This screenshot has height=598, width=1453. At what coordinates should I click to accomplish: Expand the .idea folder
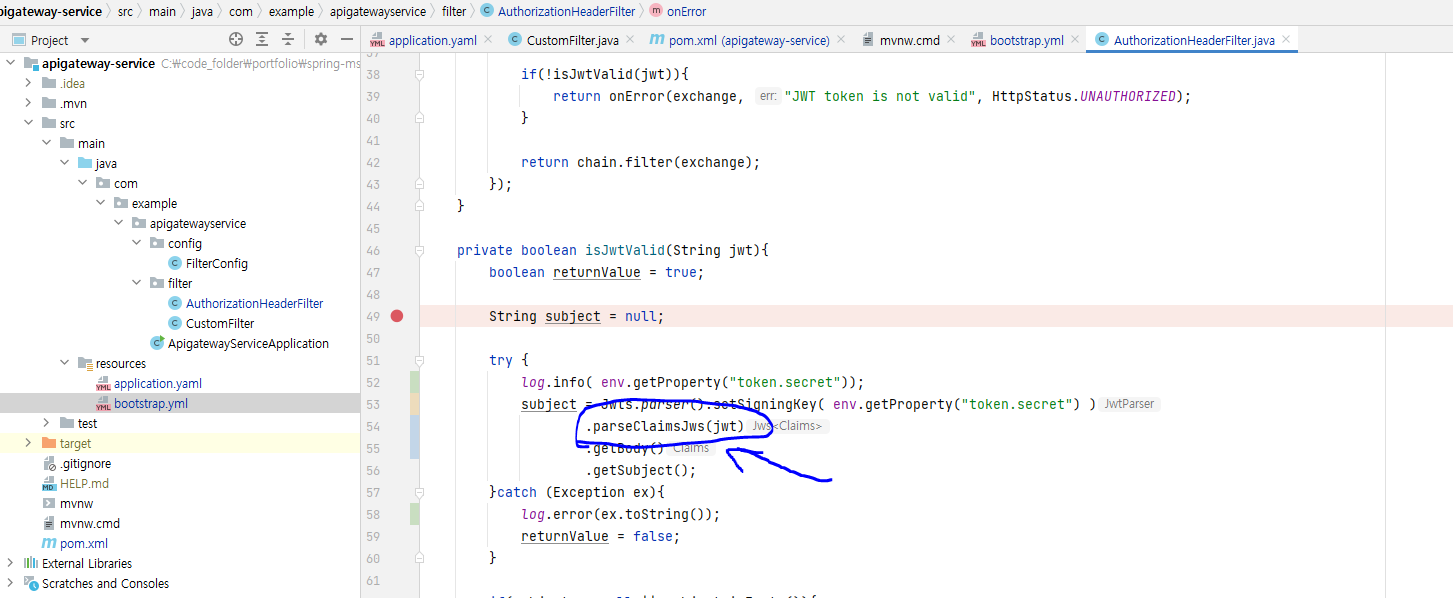29,83
